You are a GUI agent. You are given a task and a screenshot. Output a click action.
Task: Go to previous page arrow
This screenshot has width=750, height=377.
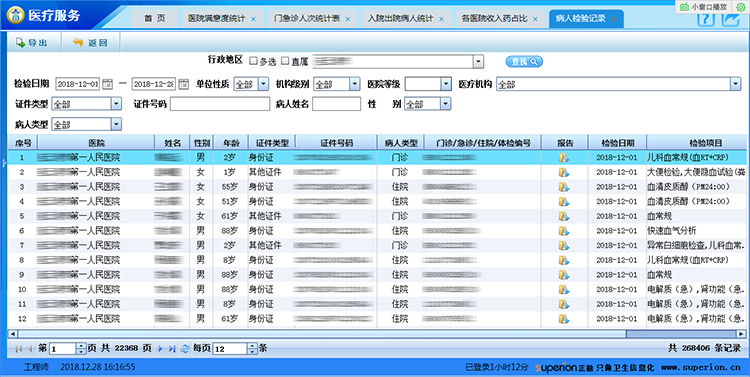coord(30,349)
